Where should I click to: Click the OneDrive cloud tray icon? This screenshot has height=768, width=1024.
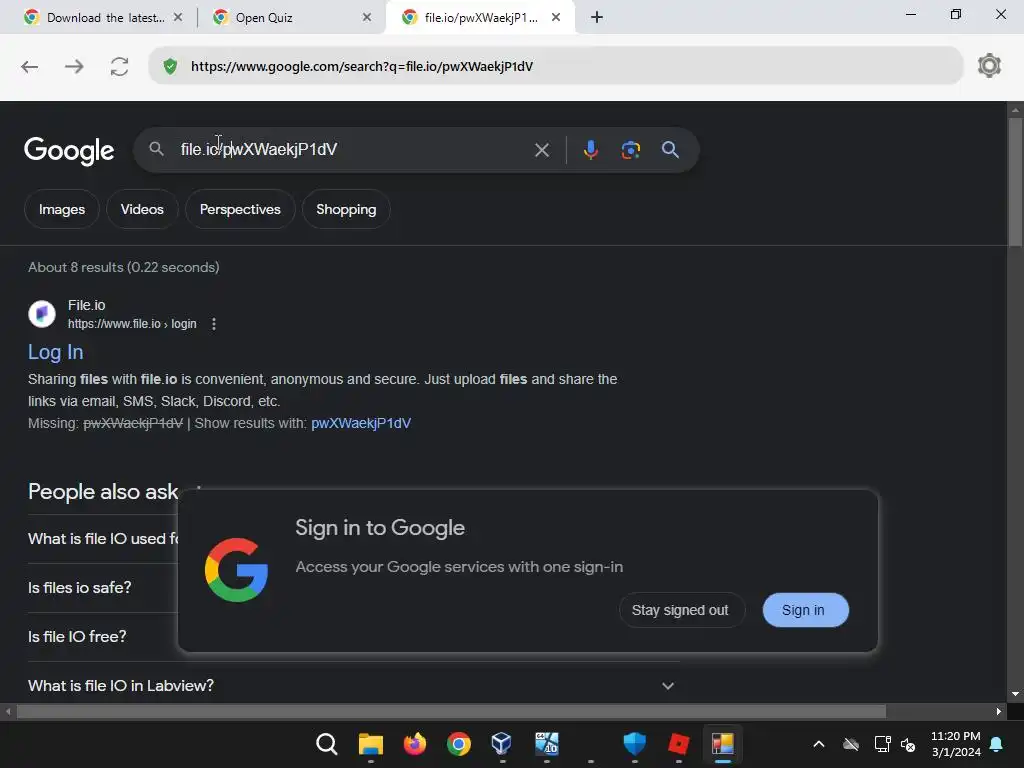[x=851, y=744]
